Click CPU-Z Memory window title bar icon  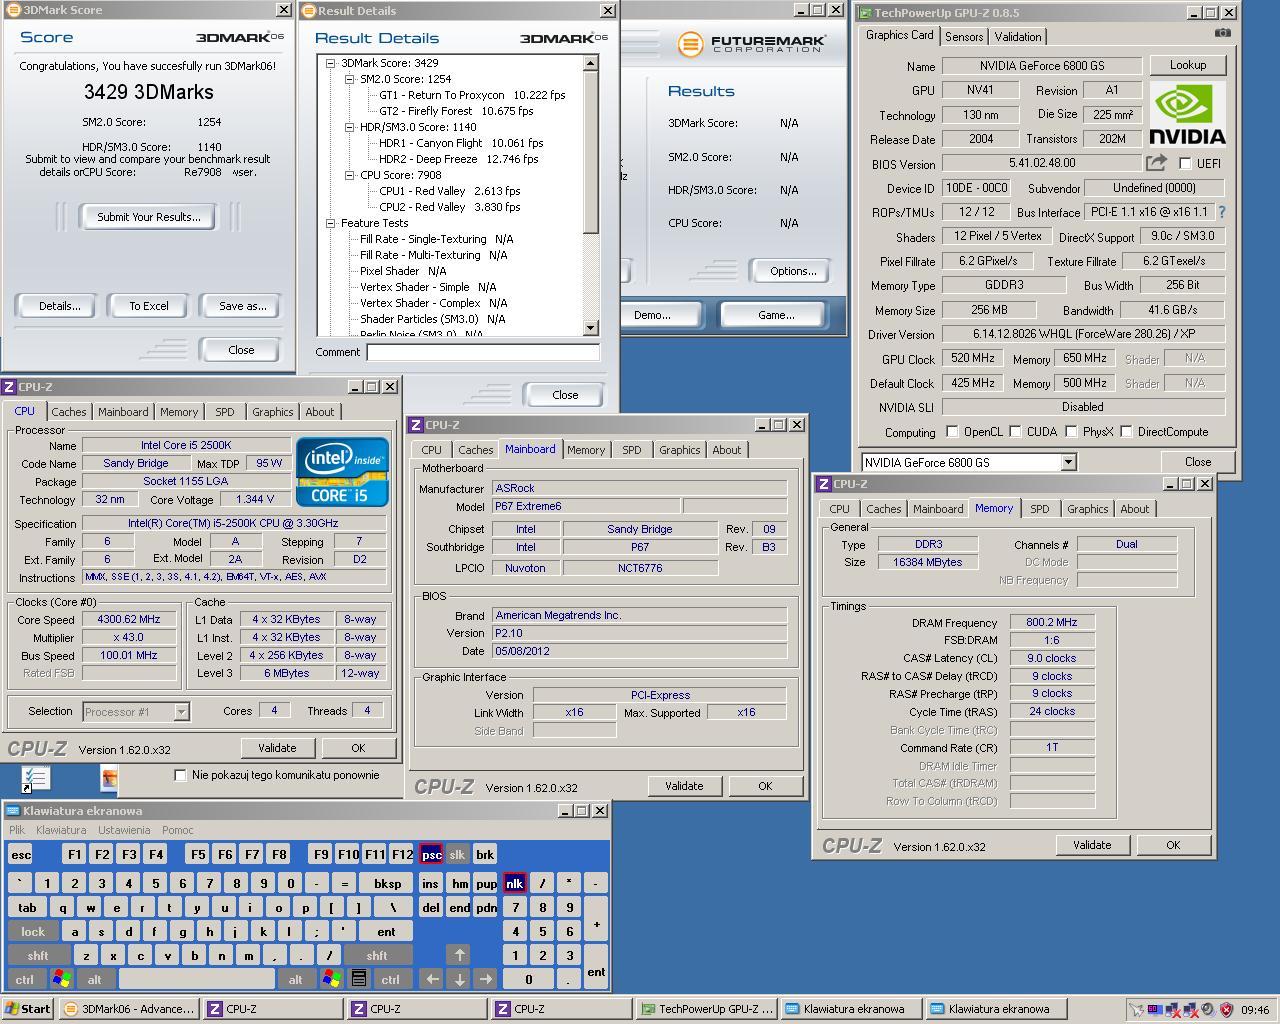click(824, 484)
